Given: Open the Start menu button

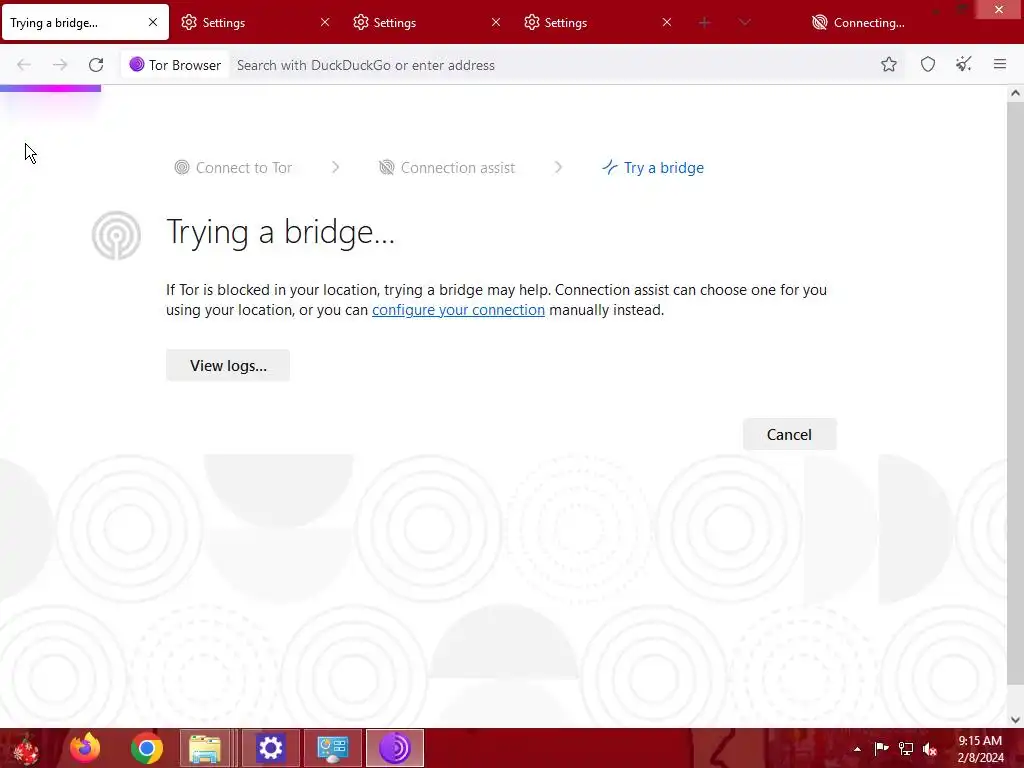Looking at the screenshot, I should tap(26, 748).
